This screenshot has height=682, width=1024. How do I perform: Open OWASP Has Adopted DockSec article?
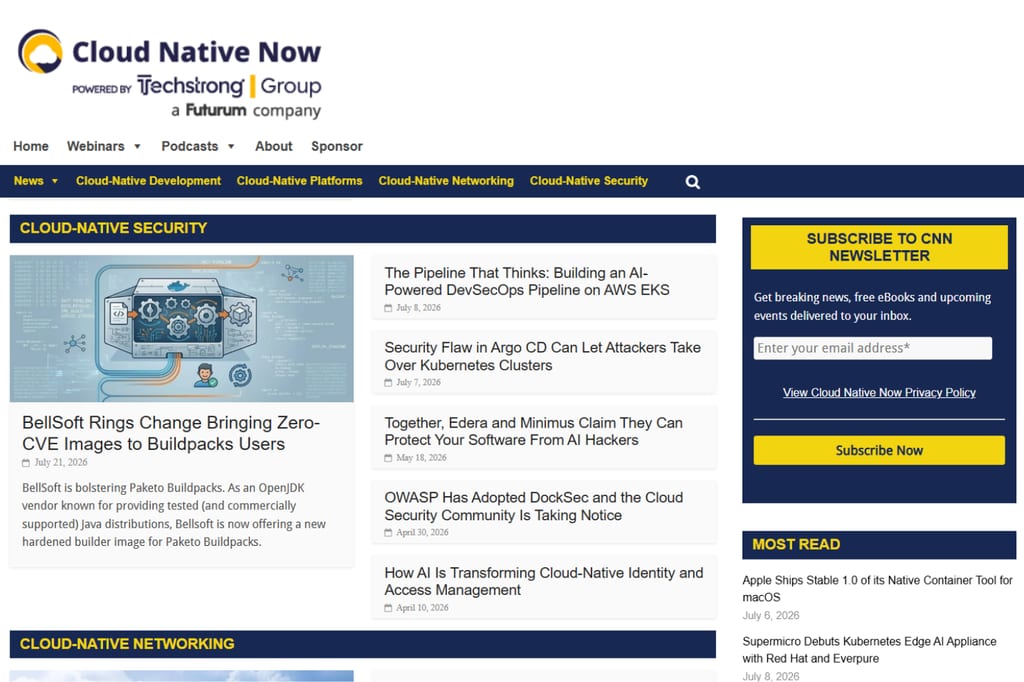click(534, 506)
